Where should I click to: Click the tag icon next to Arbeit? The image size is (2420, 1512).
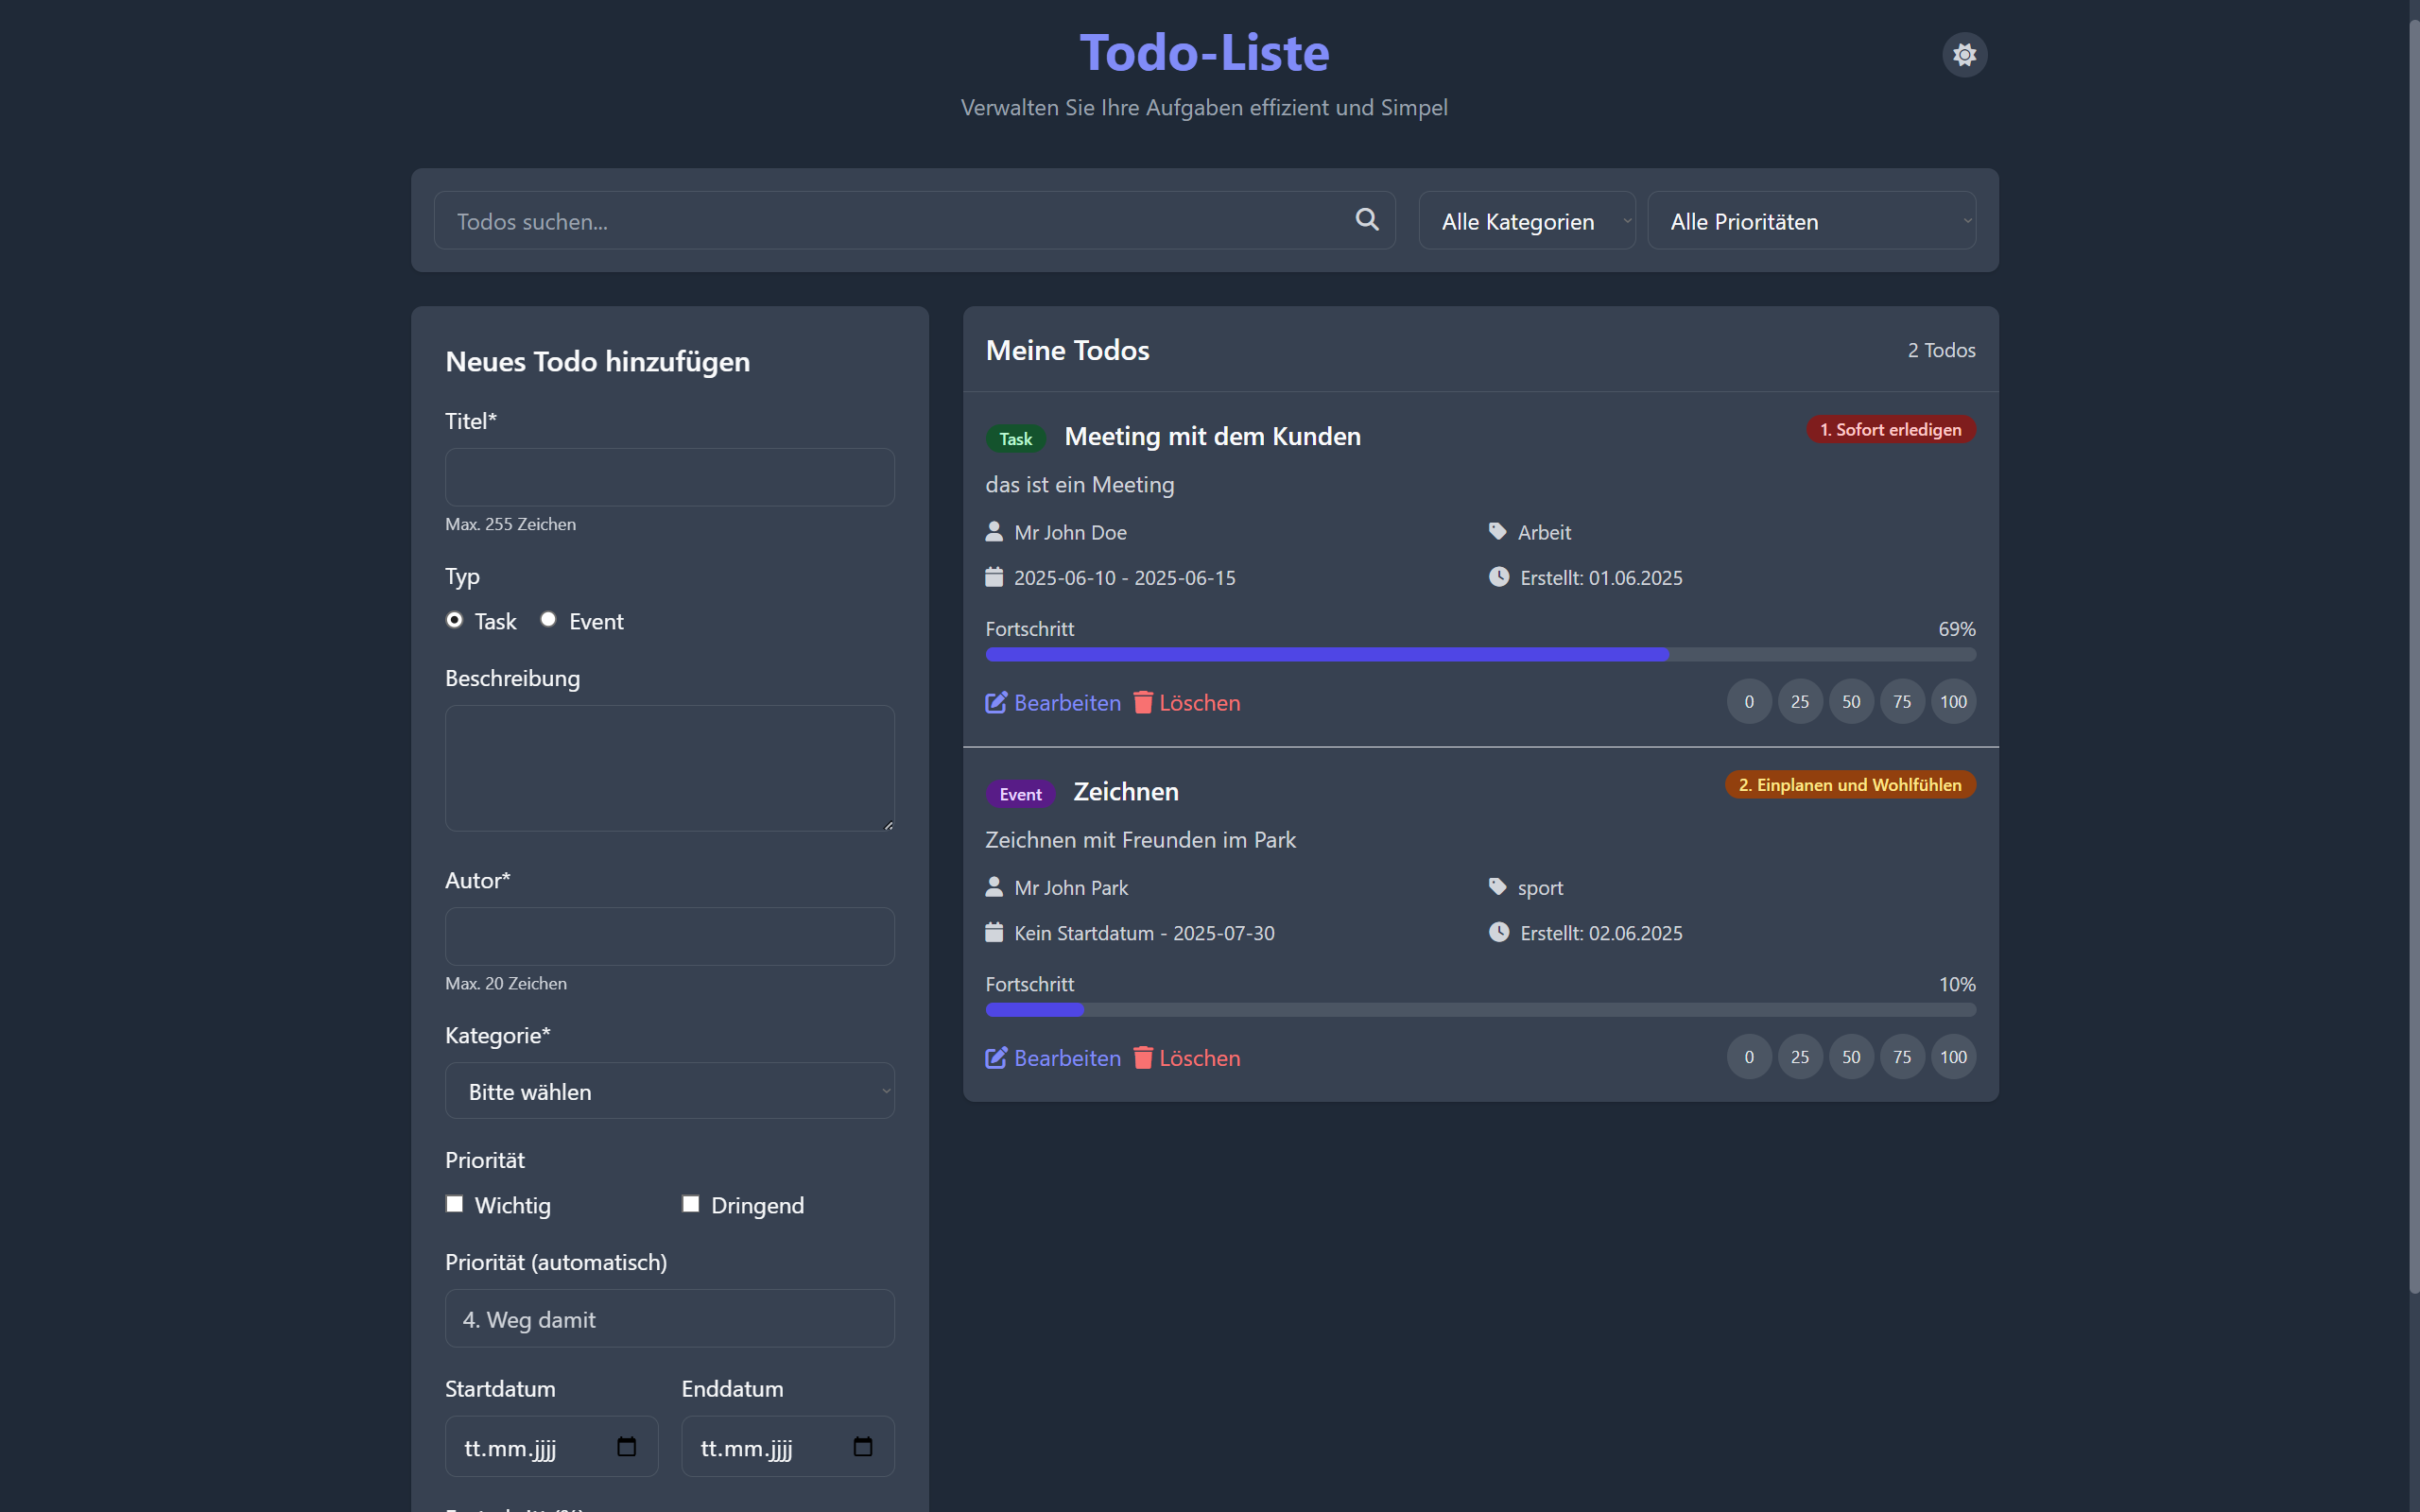click(1497, 531)
